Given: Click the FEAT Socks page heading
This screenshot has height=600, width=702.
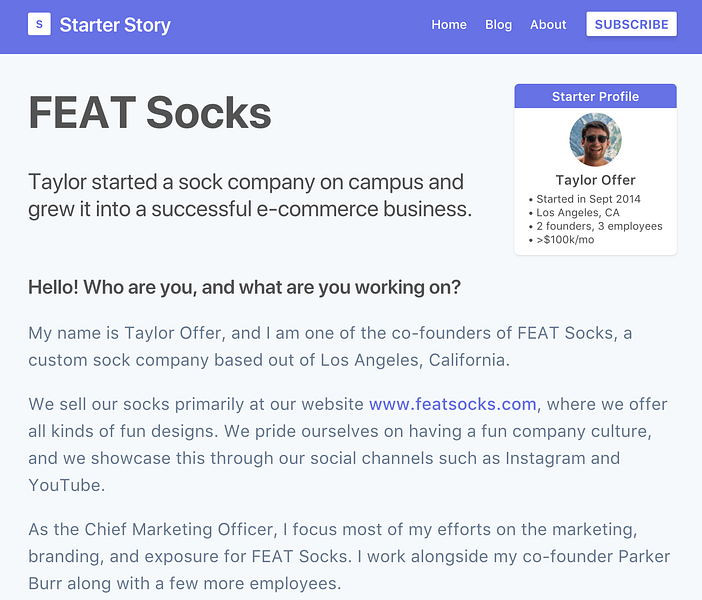Looking at the screenshot, I should point(150,113).
